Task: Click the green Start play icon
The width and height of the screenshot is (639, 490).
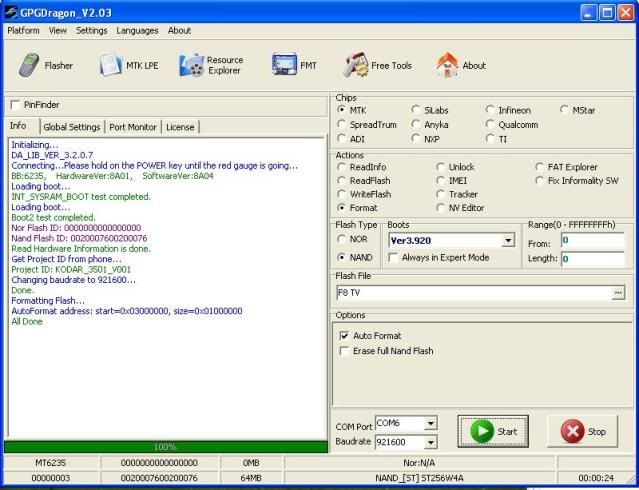Action: [x=482, y=431]
